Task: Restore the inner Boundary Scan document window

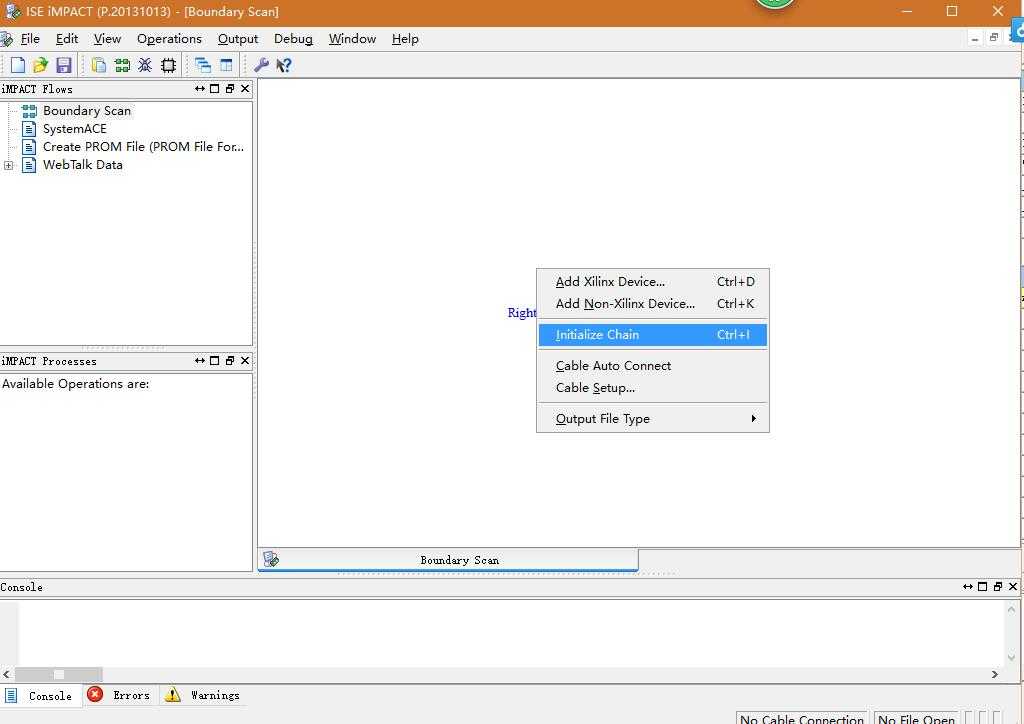Action: 994,38
